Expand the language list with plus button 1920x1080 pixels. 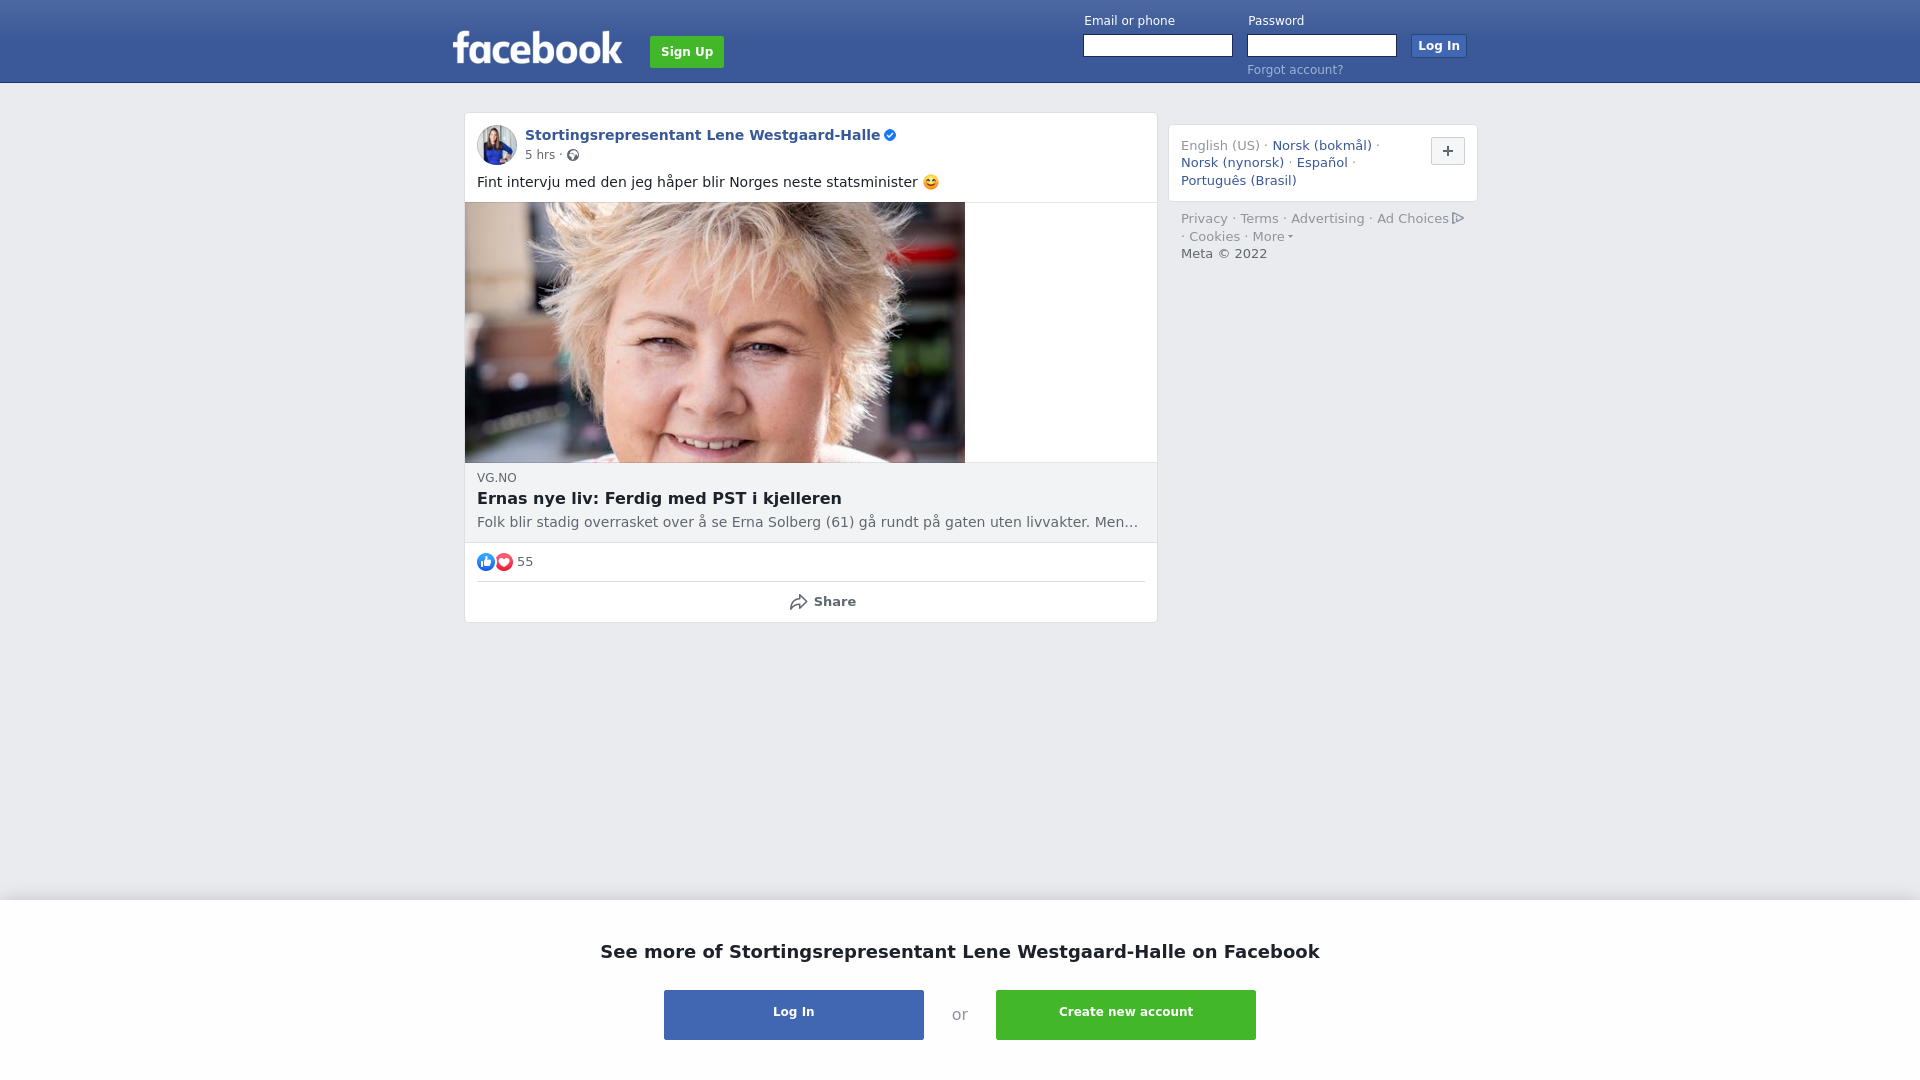pyautogui.click(x=1448, y=151)
